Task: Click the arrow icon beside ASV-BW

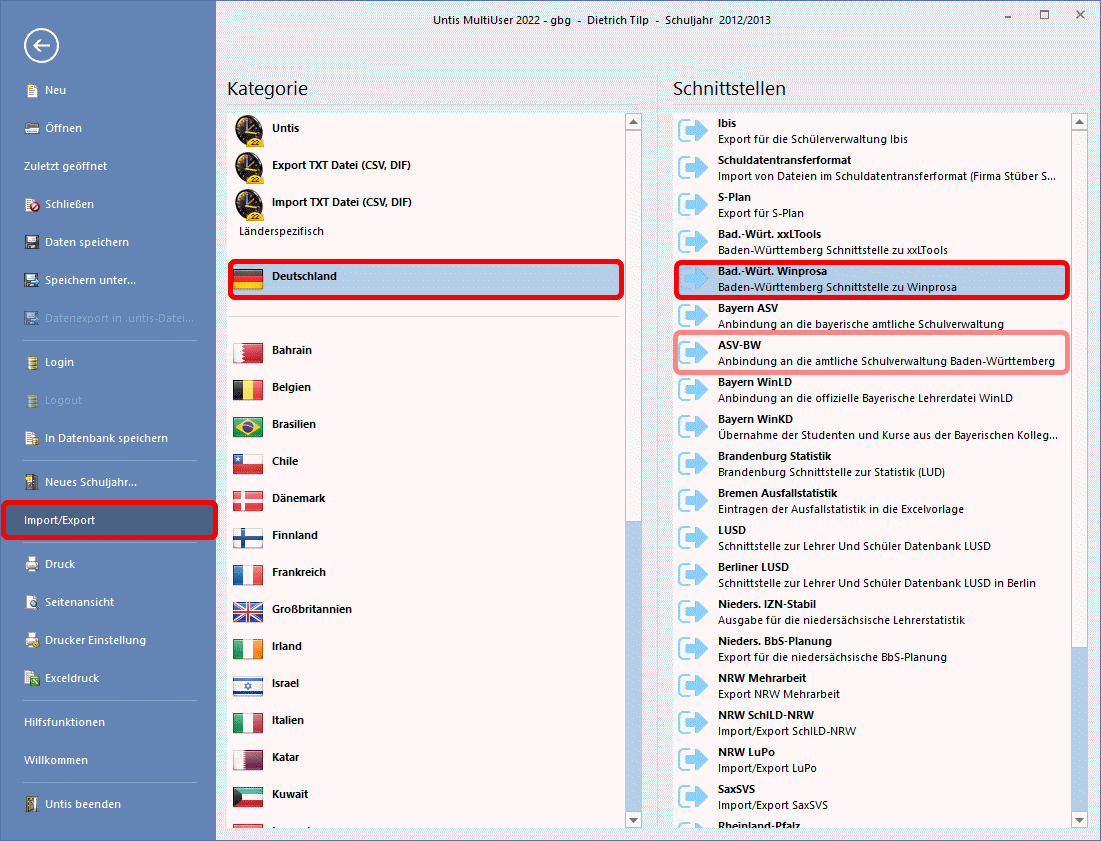Action: tap(692, 353)
